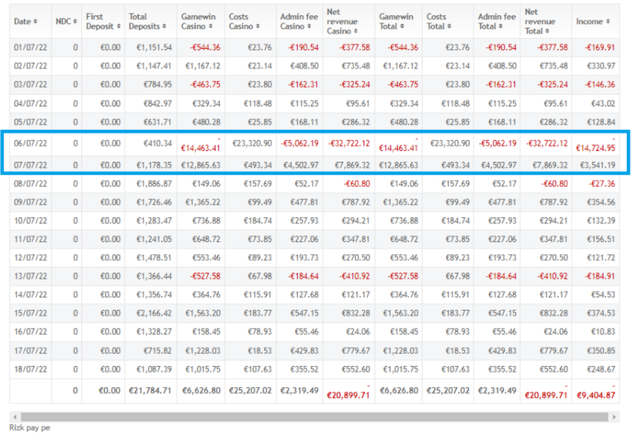This screenshot has width=640, height=433.
Task: Select the date cell 02/07/22
Action: (x=31, y=66)
